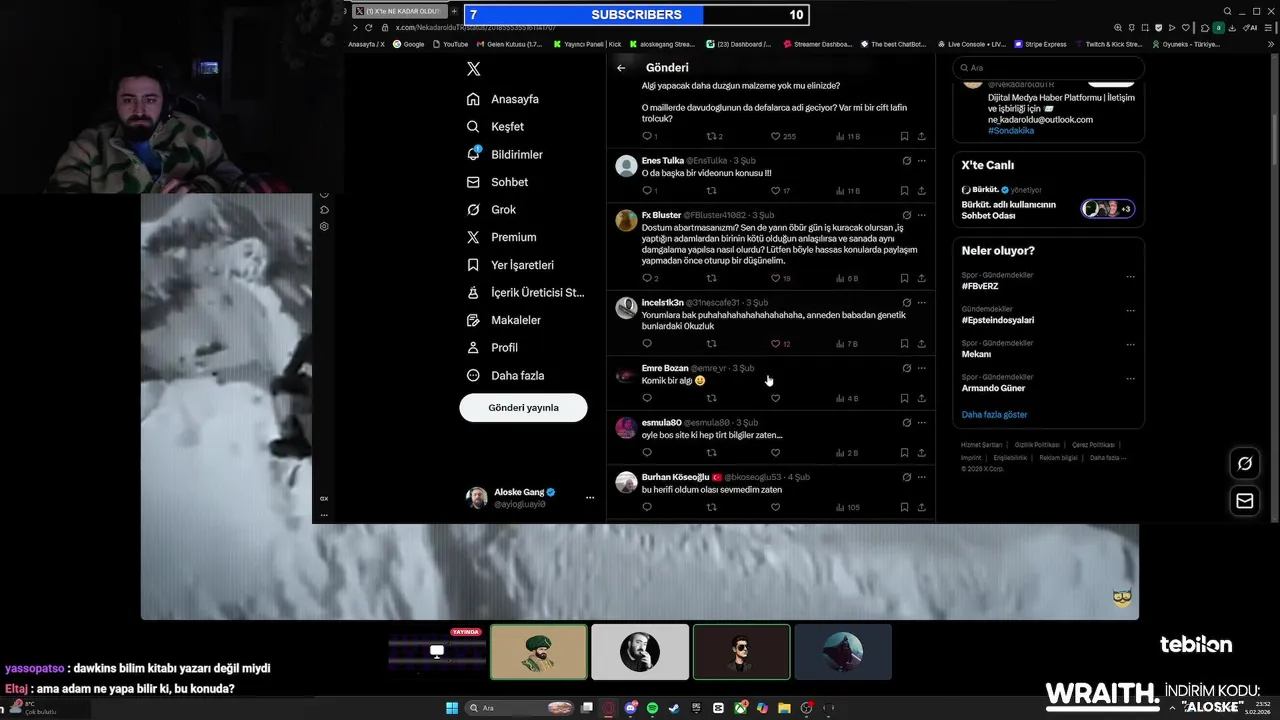Retweet Enes Tulka's tweet

pyautogui.click(x=712, y=190)
